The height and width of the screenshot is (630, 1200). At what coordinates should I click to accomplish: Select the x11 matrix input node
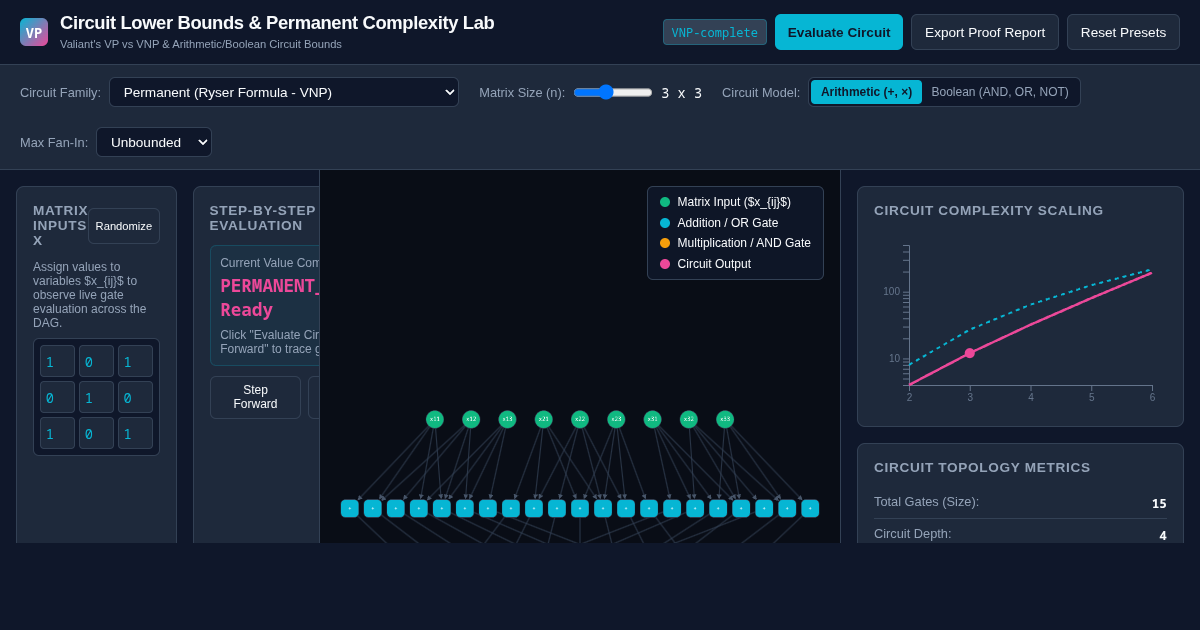[x=435, y=419]
